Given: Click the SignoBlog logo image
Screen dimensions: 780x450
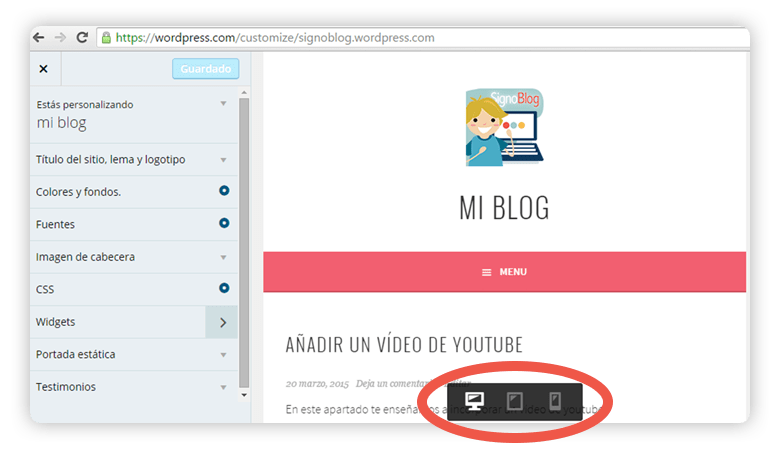Looking at the screenshot, I should tap(504, 127).
